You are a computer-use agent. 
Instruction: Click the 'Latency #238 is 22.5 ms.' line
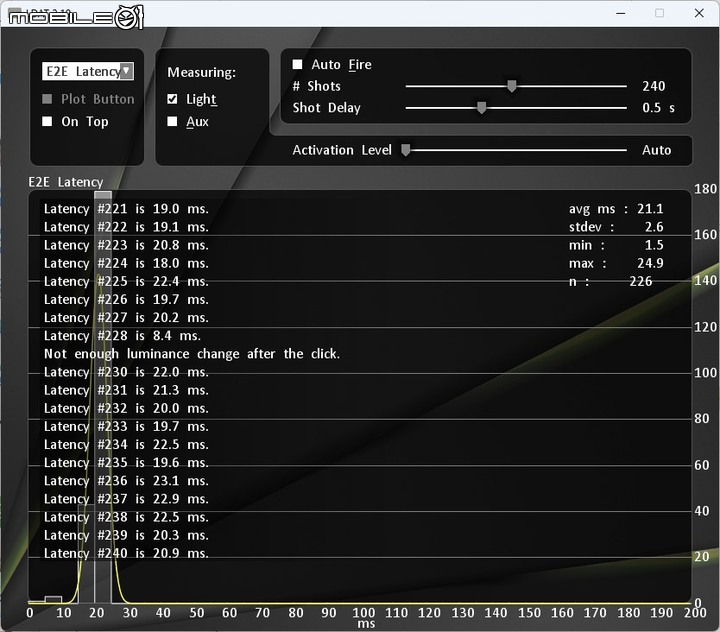tap(126, 517)
